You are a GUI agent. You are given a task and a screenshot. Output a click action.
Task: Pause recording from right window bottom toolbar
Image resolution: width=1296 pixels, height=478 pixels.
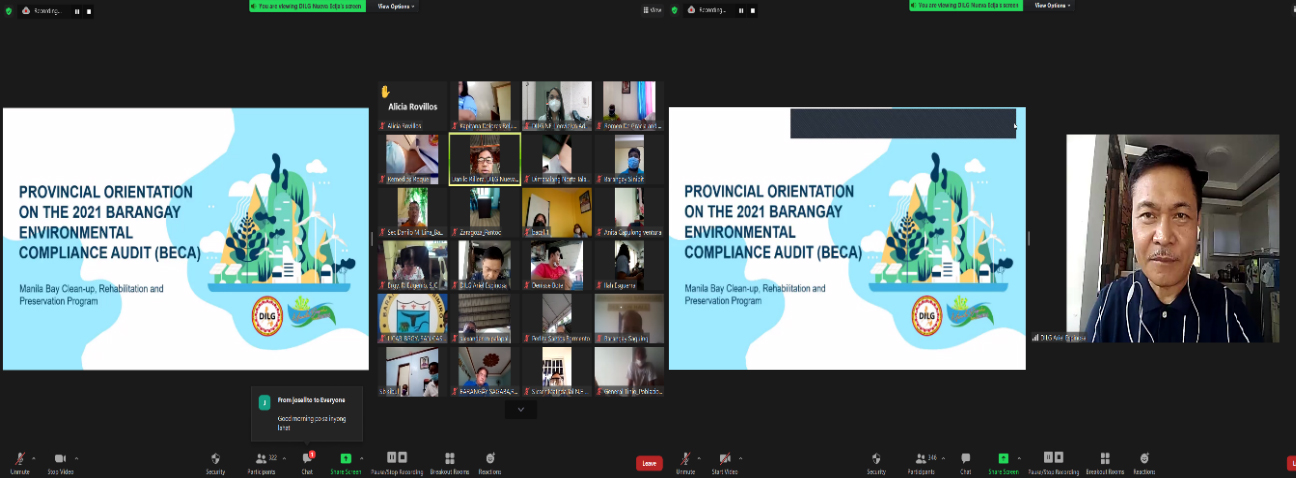coord(1047,457)
